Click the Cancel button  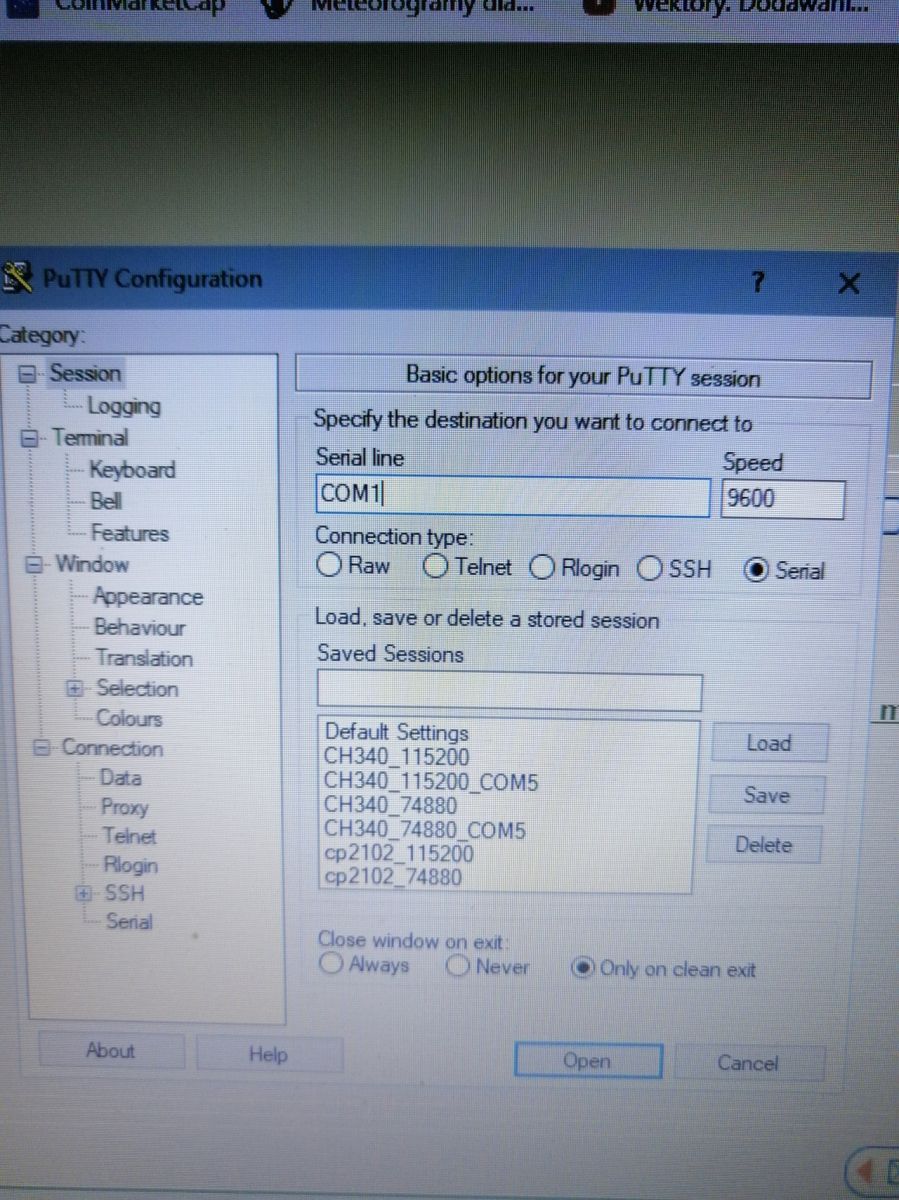(748, 1063)
